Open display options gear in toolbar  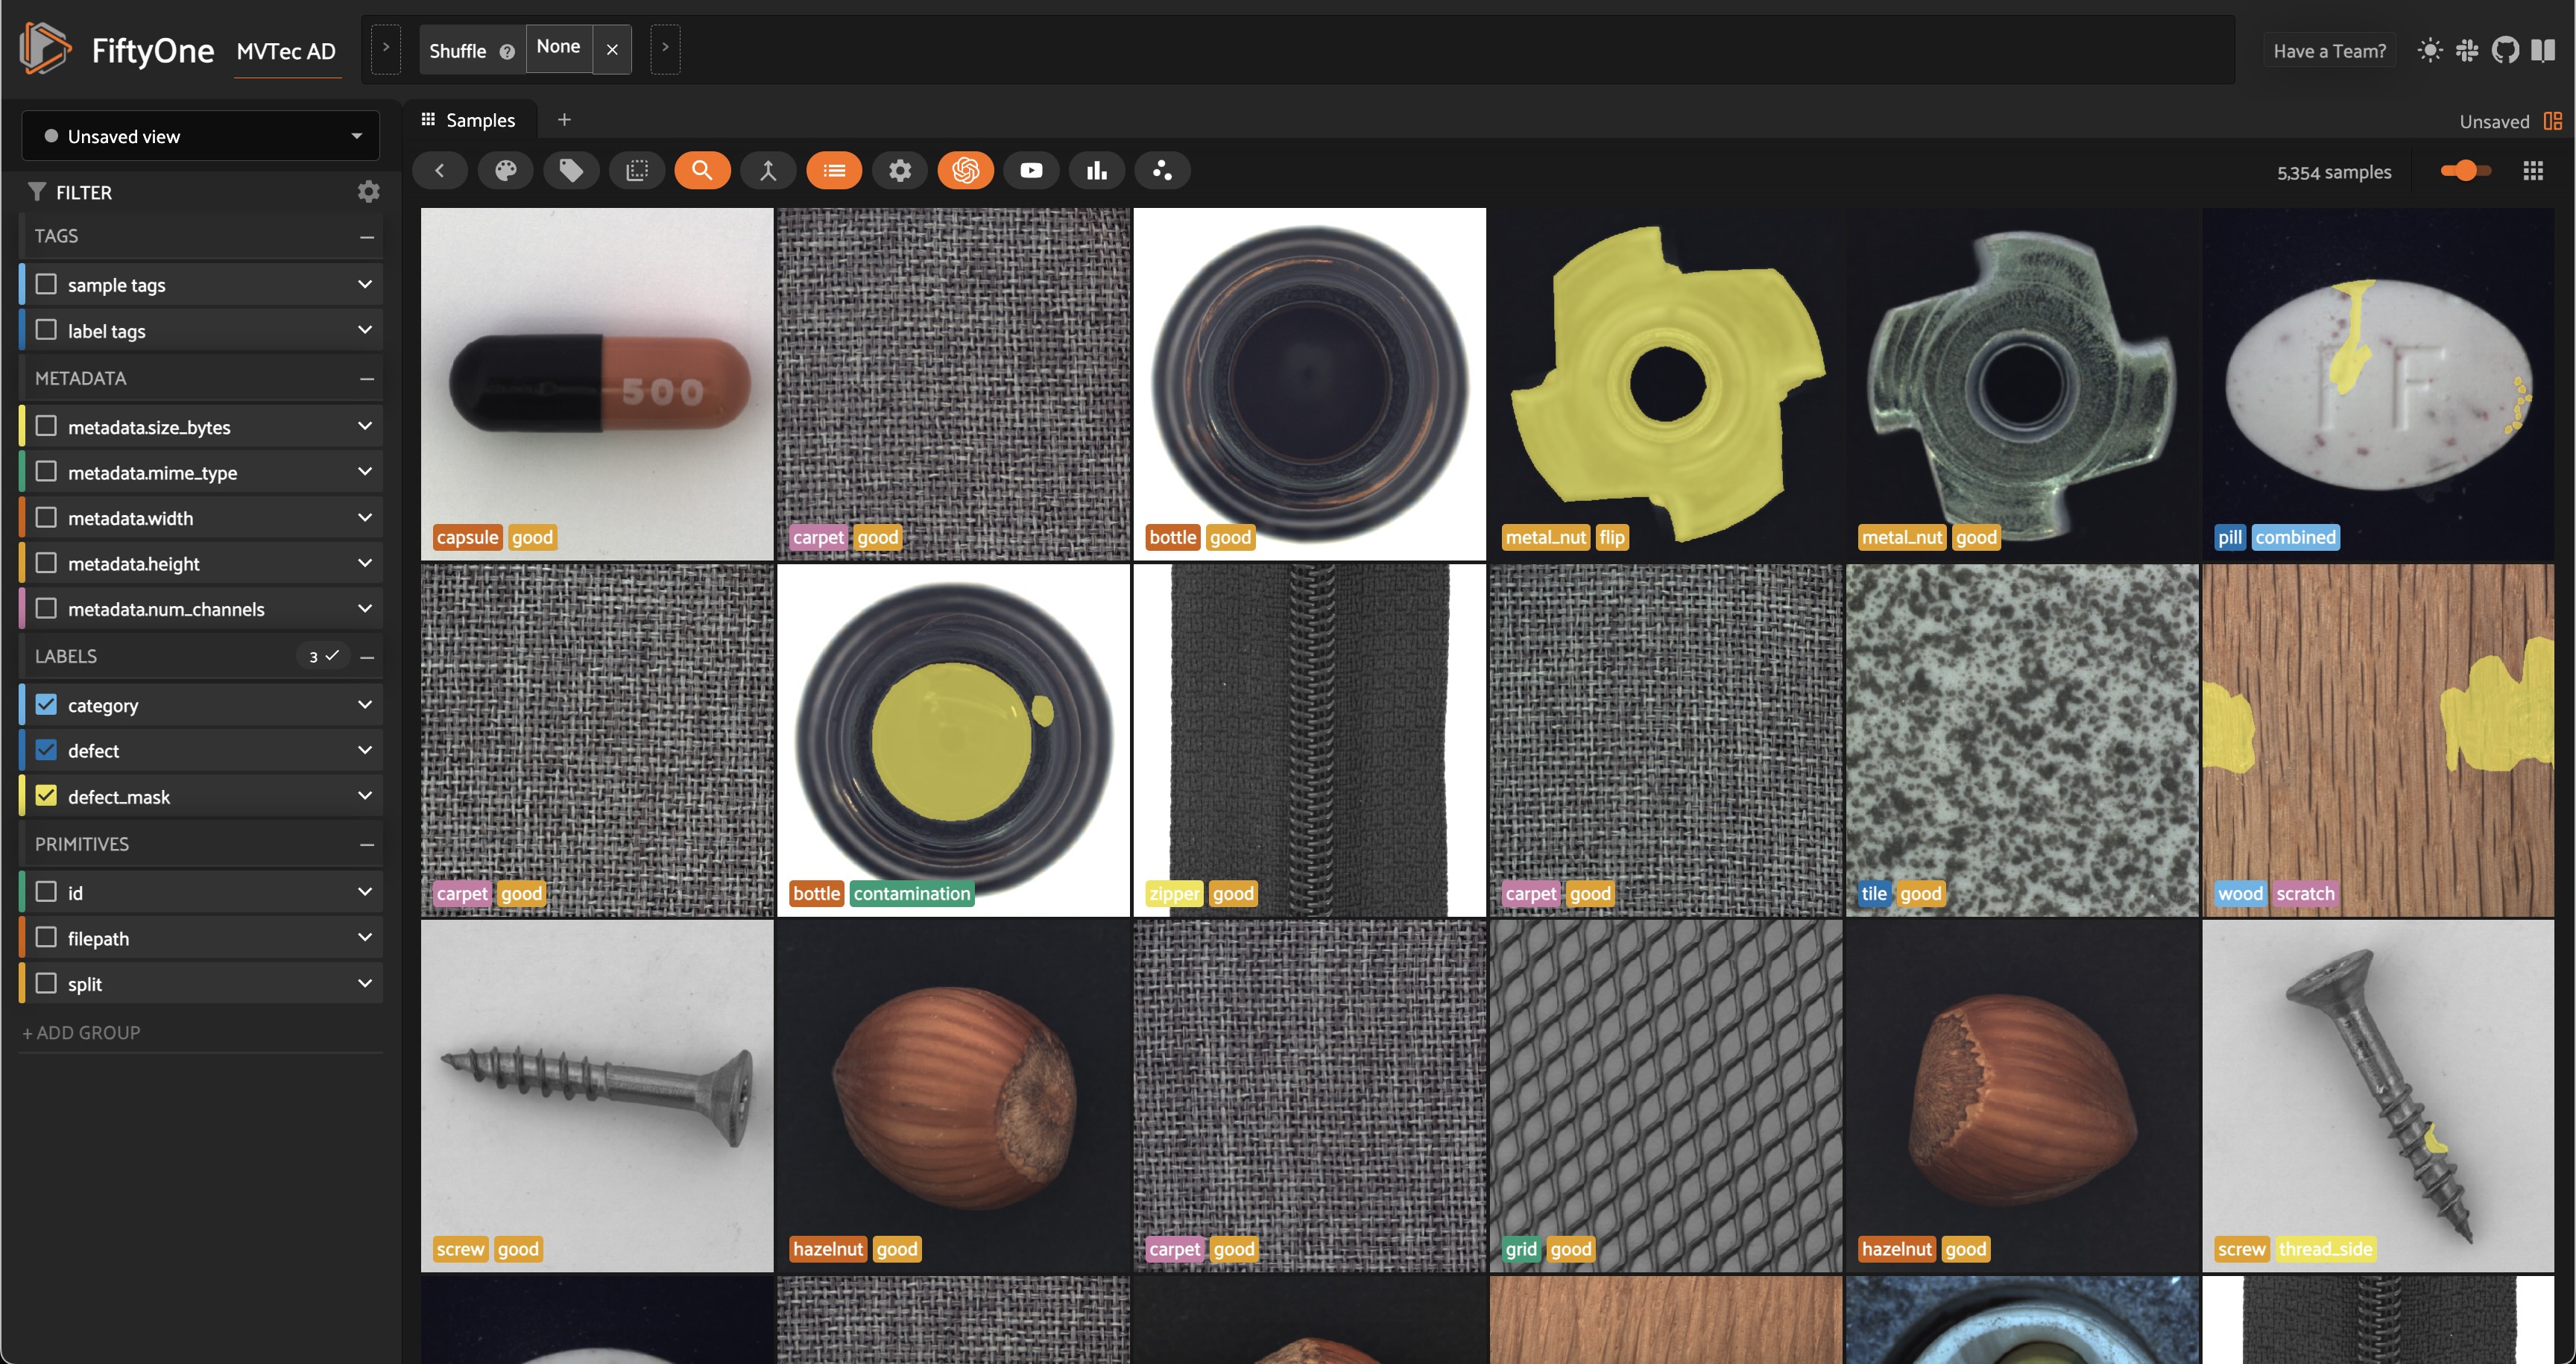[900, 171]
